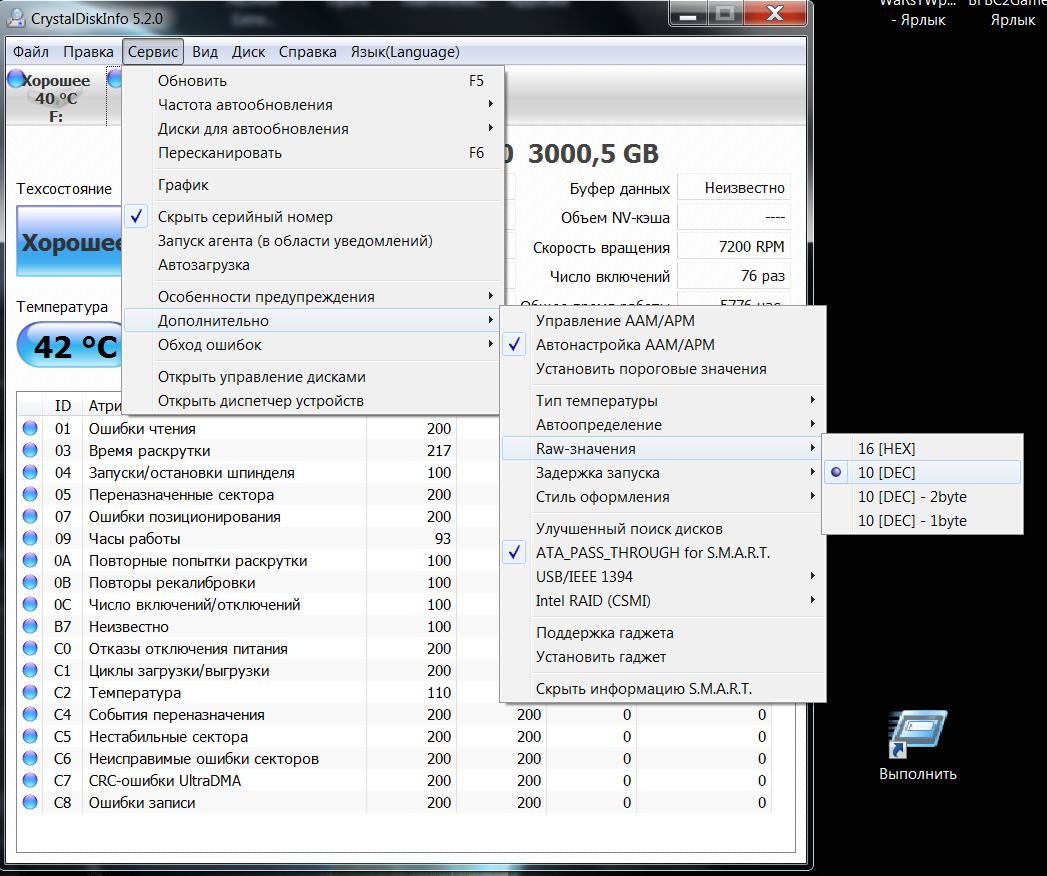Click status orb of row C8 Ошибки записи
Screen dimensions: 1047x876
tap(30, 803)
